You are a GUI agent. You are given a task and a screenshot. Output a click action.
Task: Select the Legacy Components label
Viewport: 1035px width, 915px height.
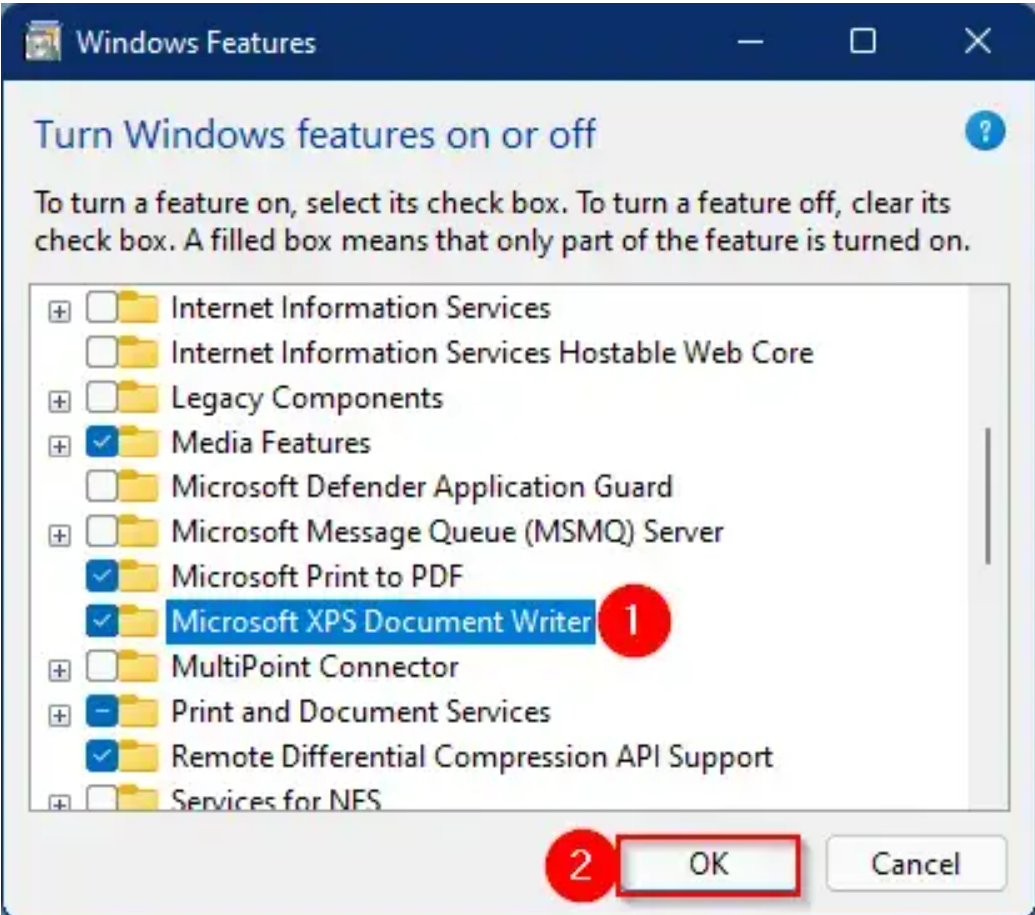point(307,399)
